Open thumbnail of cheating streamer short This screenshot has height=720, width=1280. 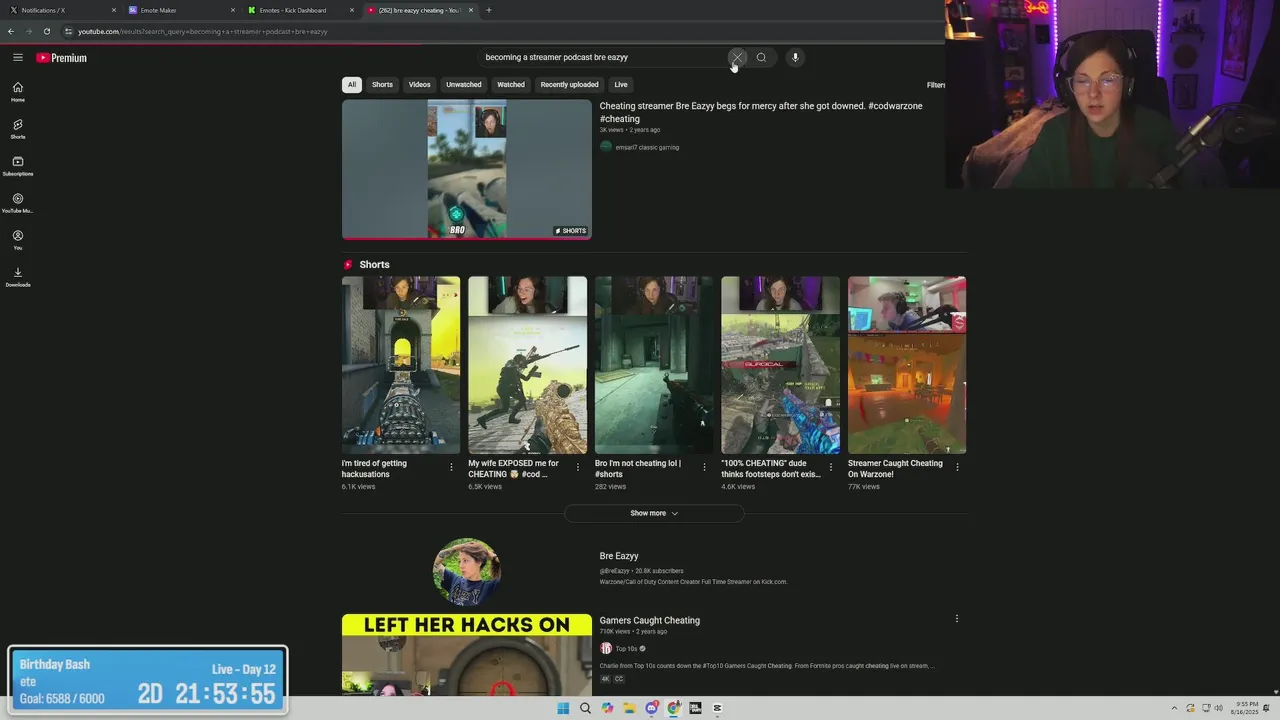click(467, 169)
